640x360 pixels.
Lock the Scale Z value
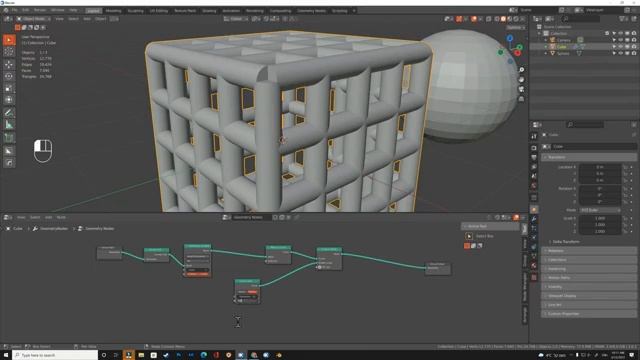625,231
